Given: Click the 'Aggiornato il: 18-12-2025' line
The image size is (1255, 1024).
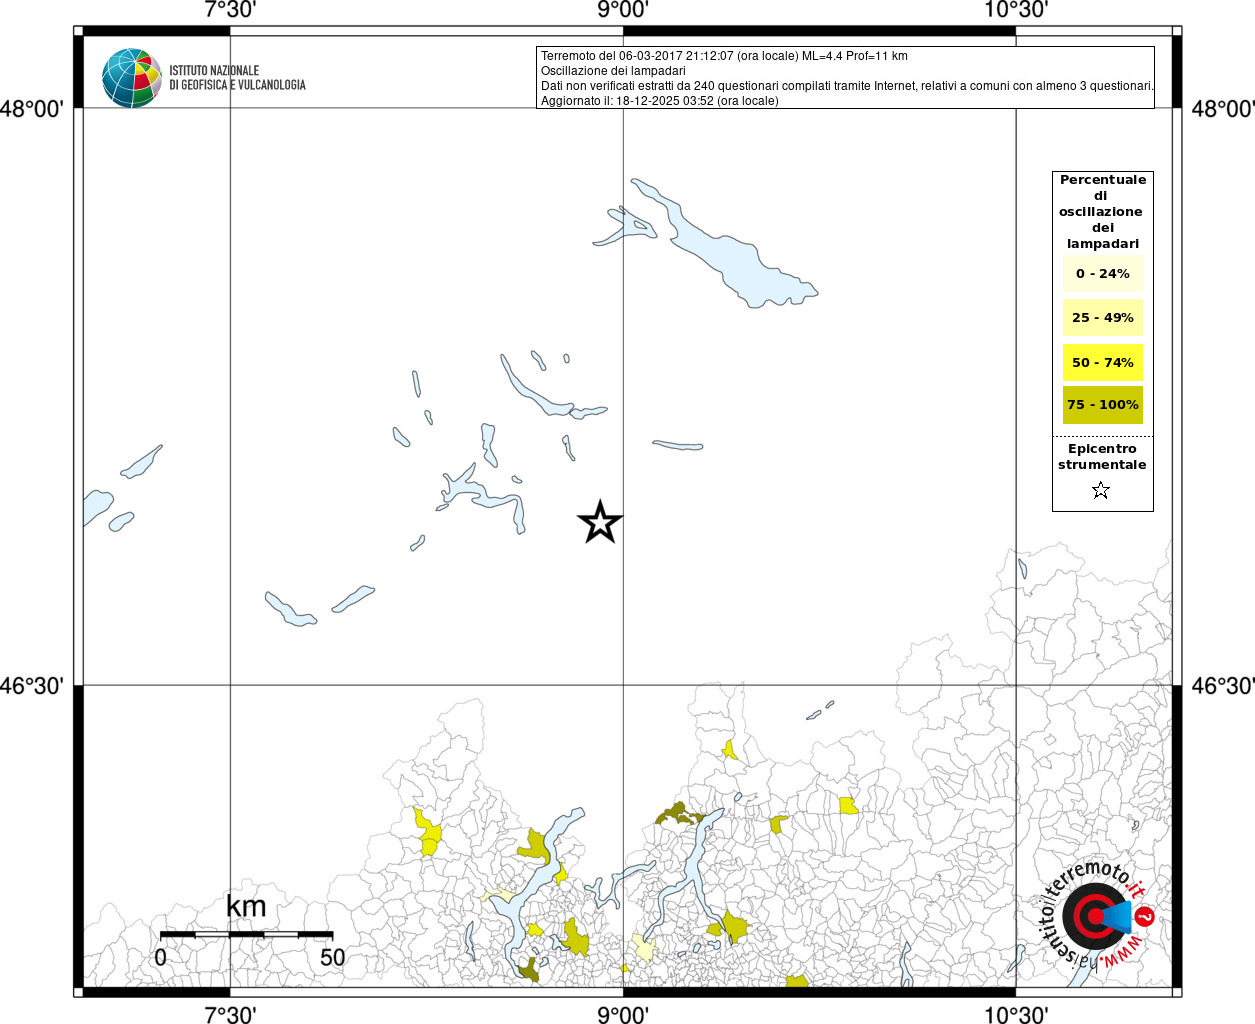Looking at the screenshot, I should [659, 101].
